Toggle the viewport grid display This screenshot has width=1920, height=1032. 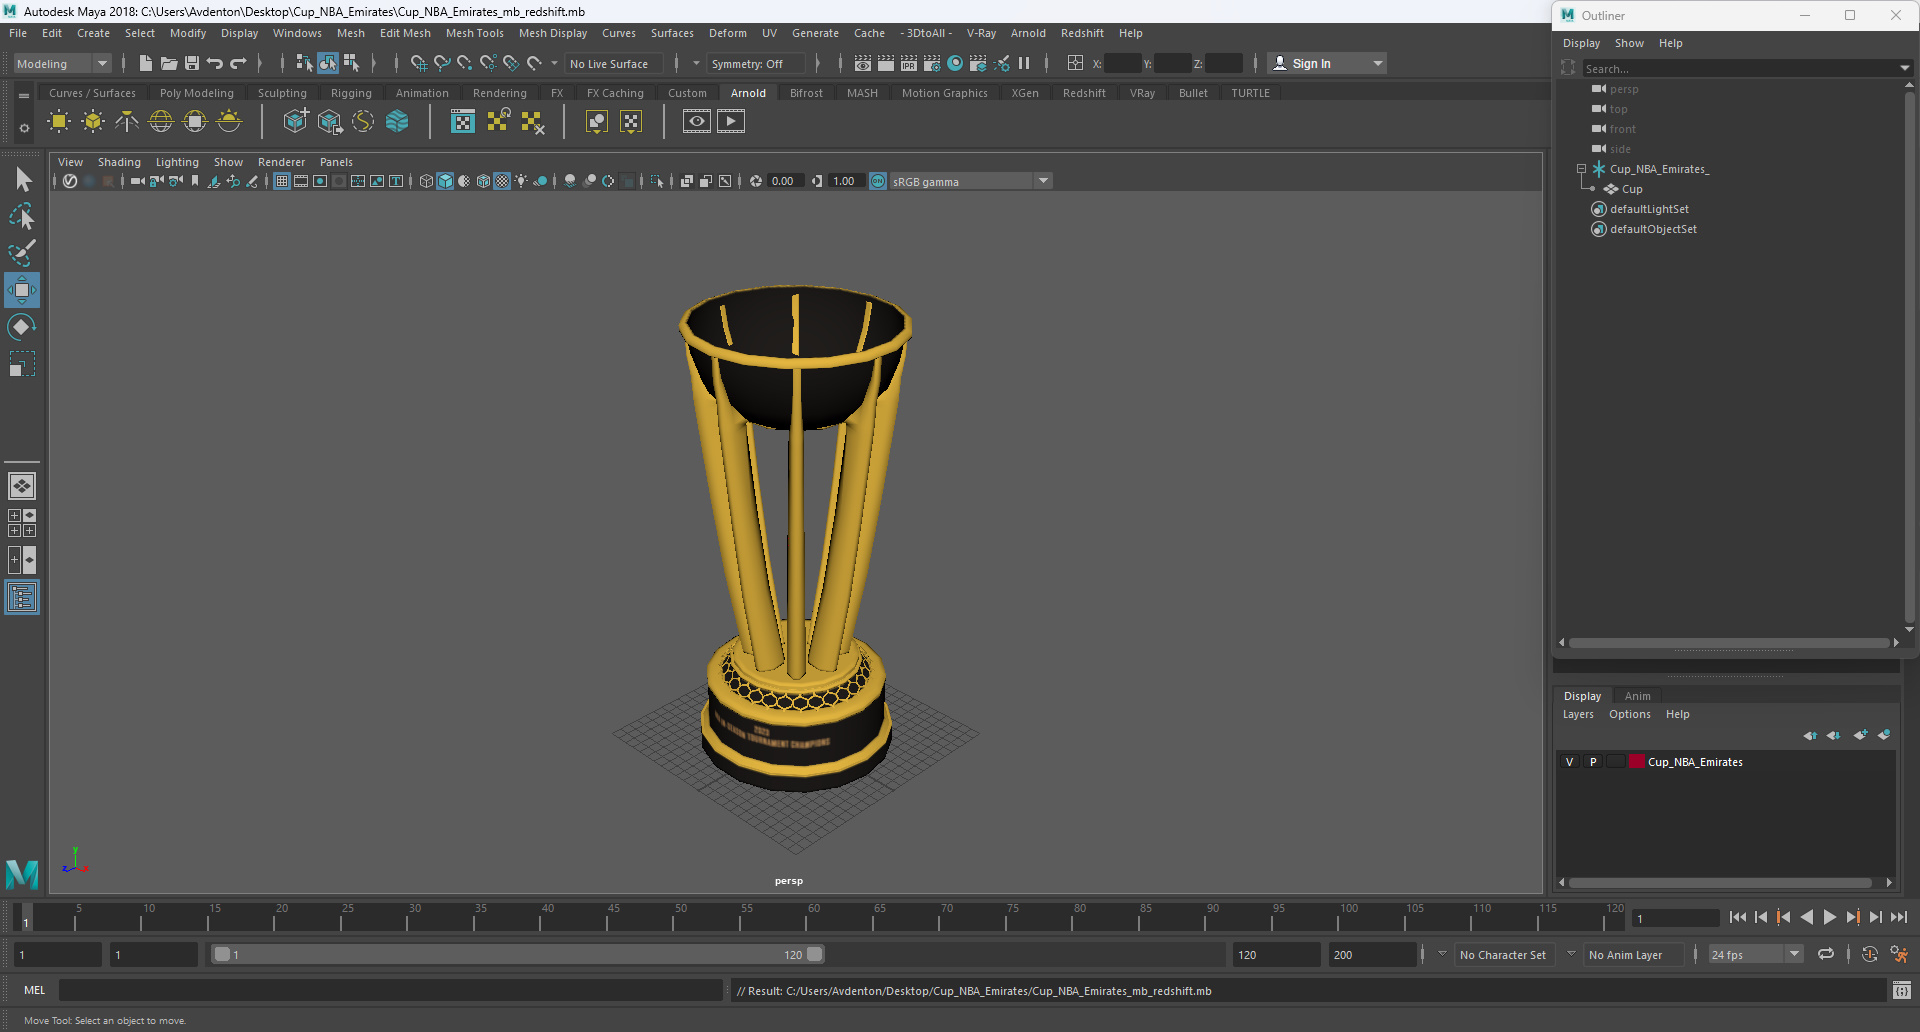(x=282, y=181)
